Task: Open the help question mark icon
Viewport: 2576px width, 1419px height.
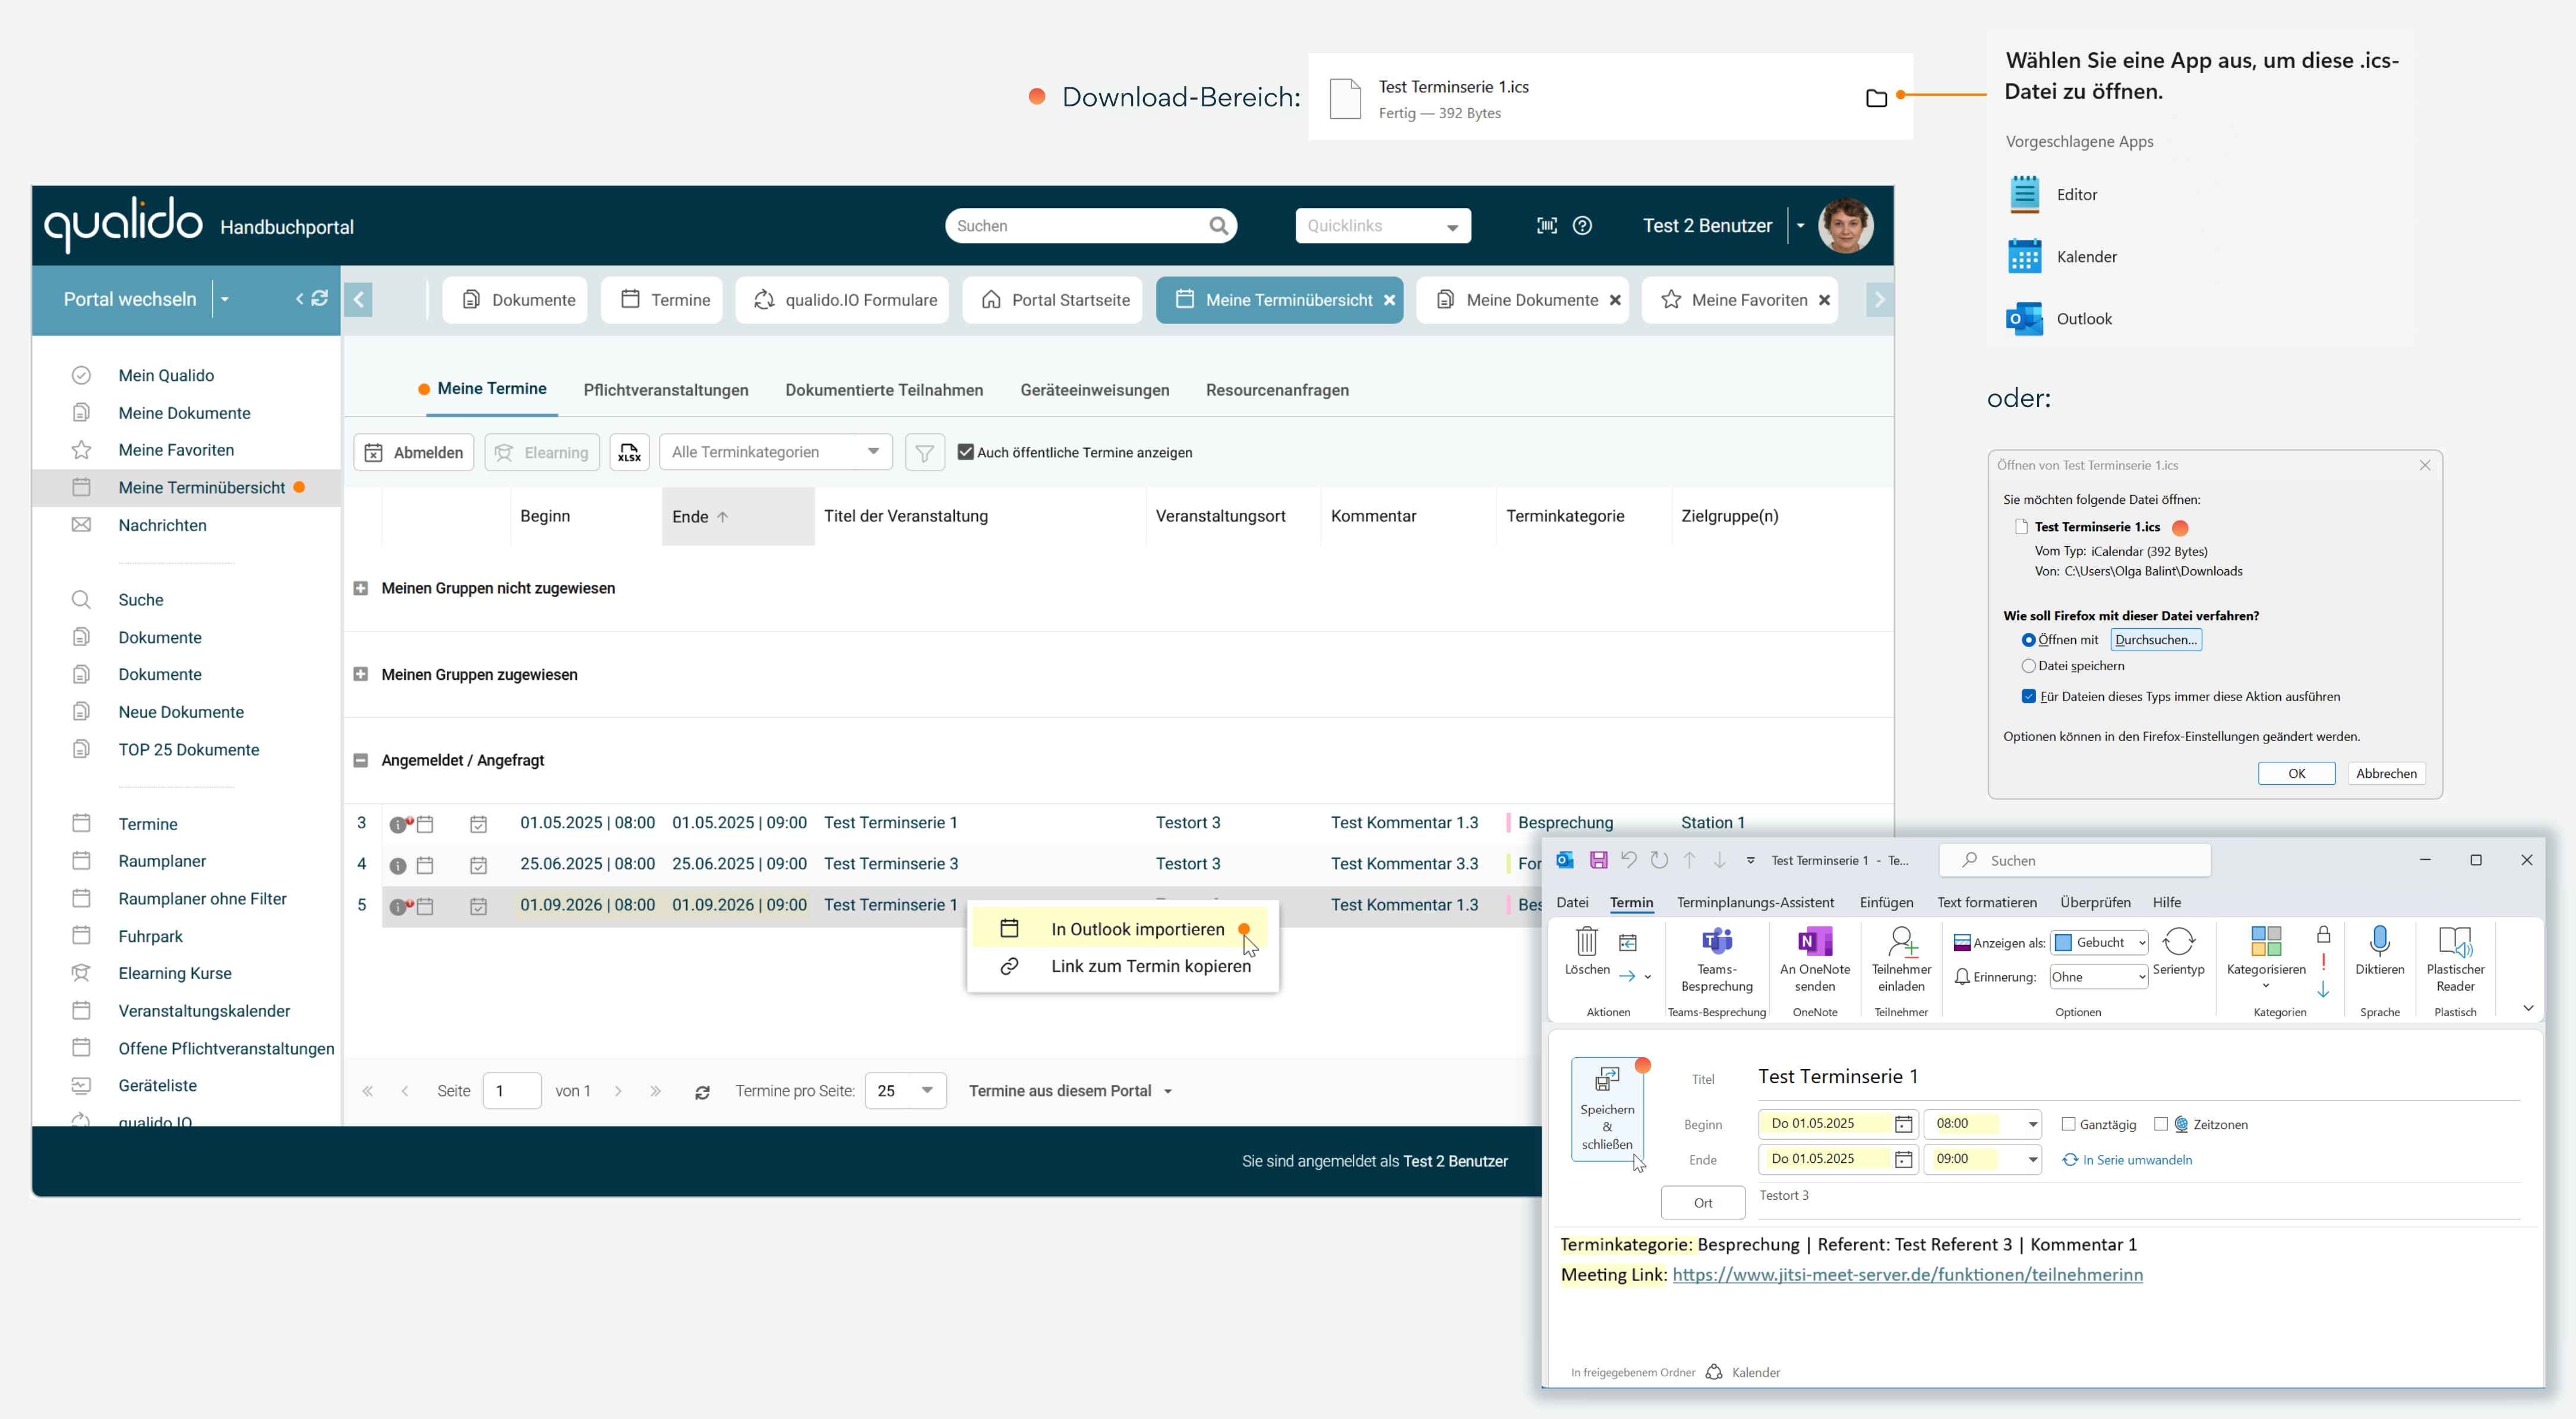Action: [x=1582, y=226]
